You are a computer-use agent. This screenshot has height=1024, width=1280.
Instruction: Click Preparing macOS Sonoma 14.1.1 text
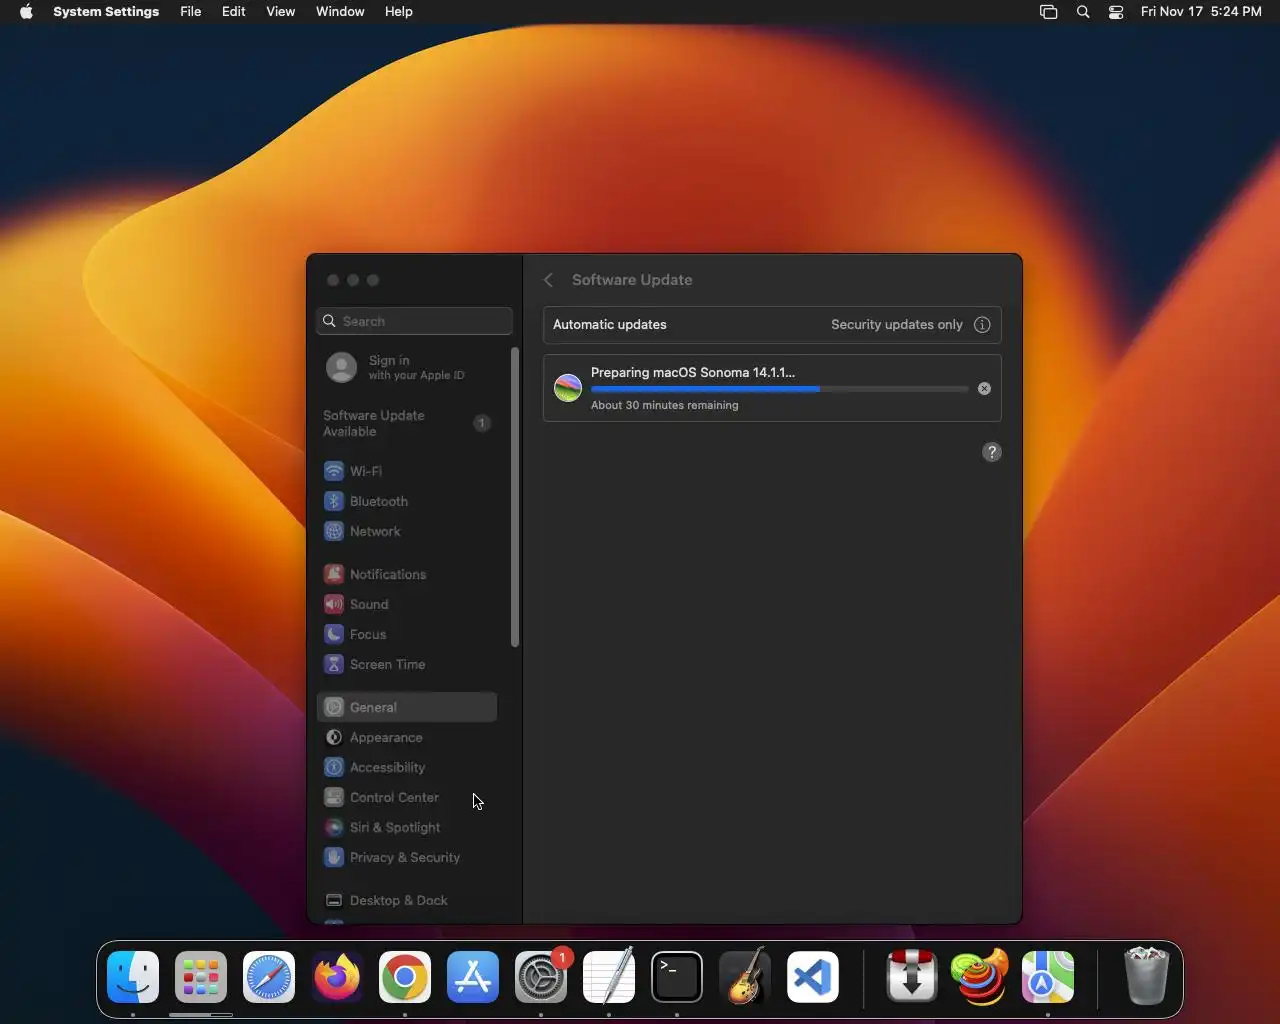[693, 372]
